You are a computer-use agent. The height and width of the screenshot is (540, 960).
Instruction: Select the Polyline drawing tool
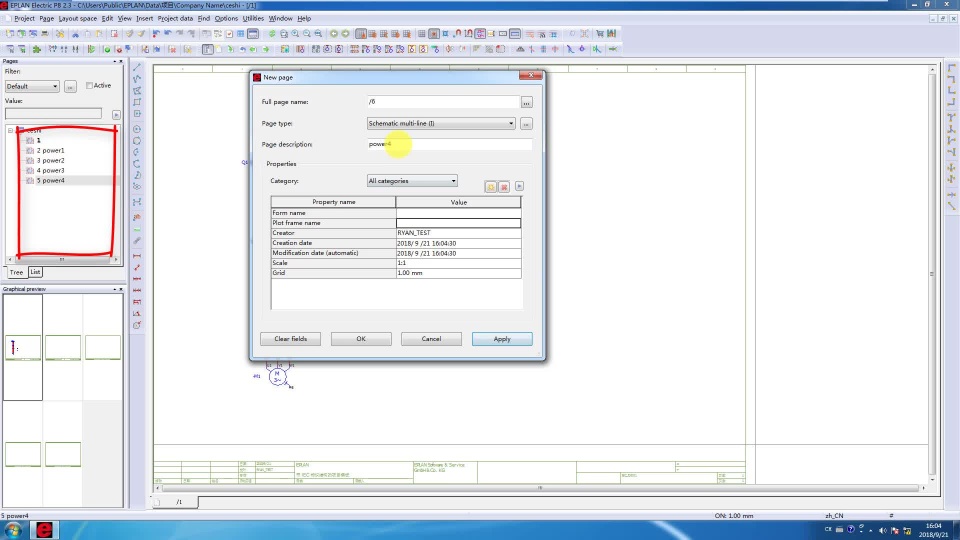(137, 79)
